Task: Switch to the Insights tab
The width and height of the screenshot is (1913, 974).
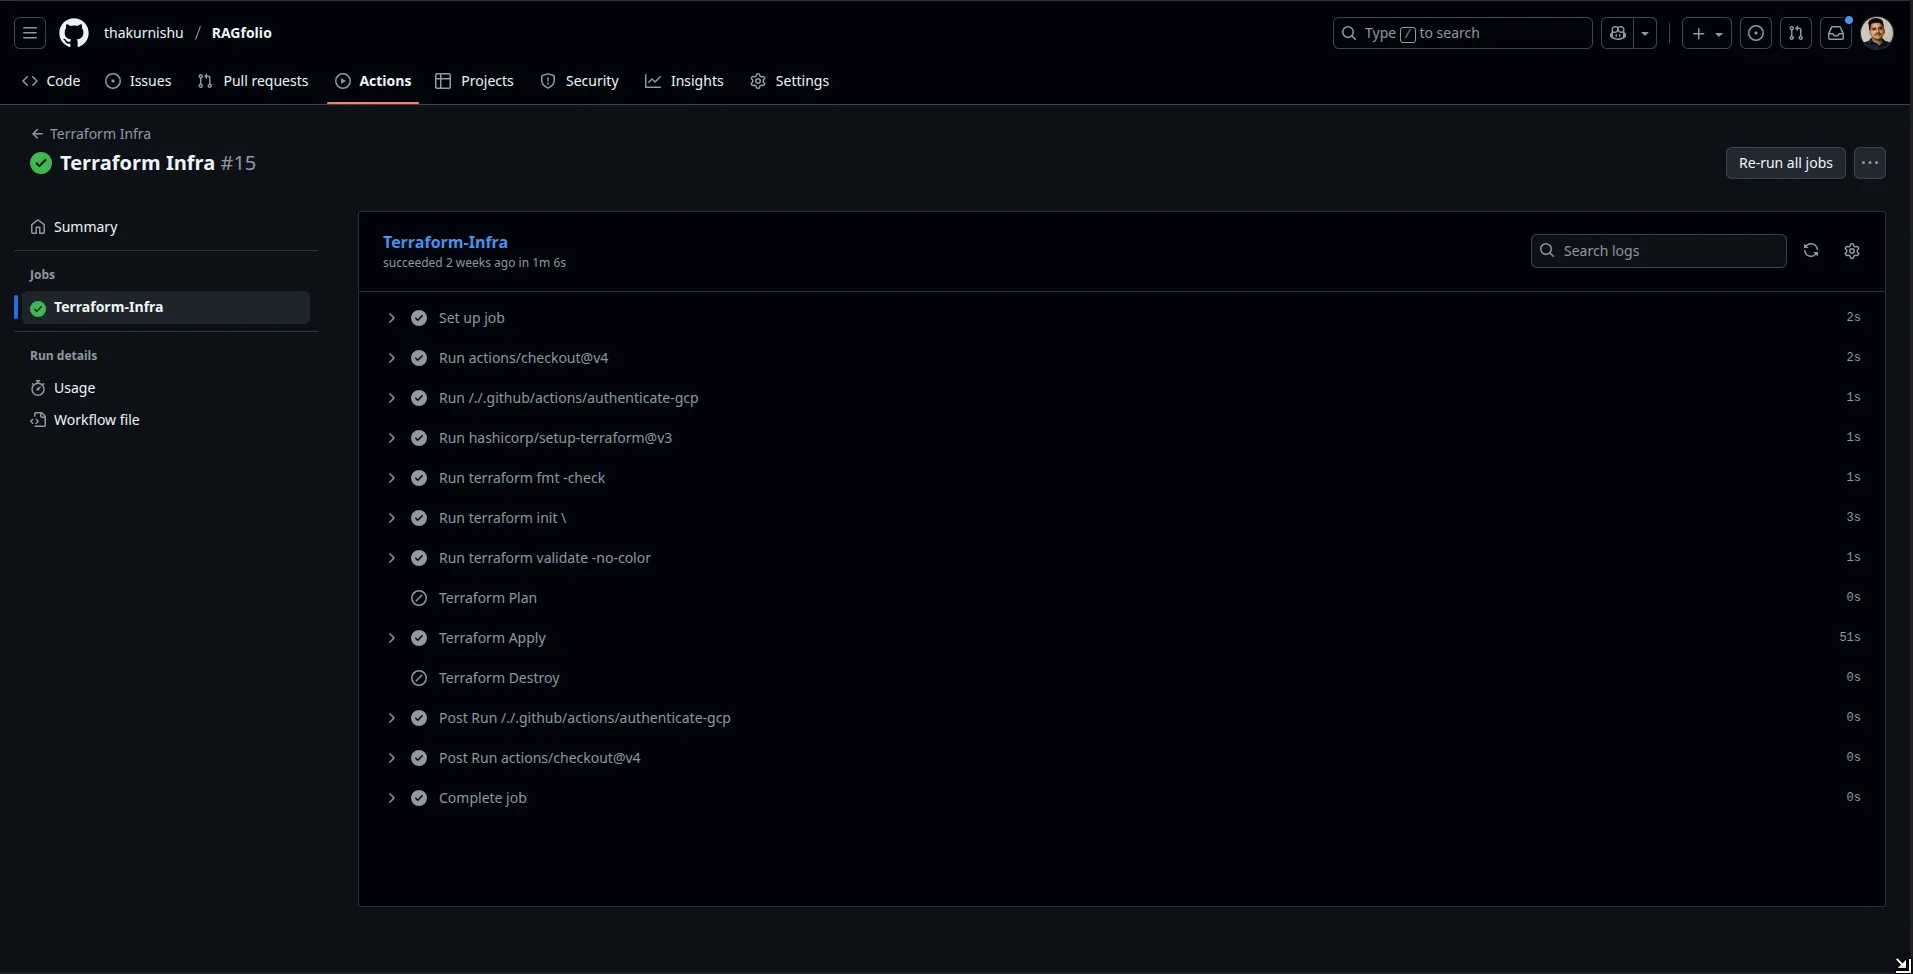Action: pyautogui.click(x=684, y=81)
